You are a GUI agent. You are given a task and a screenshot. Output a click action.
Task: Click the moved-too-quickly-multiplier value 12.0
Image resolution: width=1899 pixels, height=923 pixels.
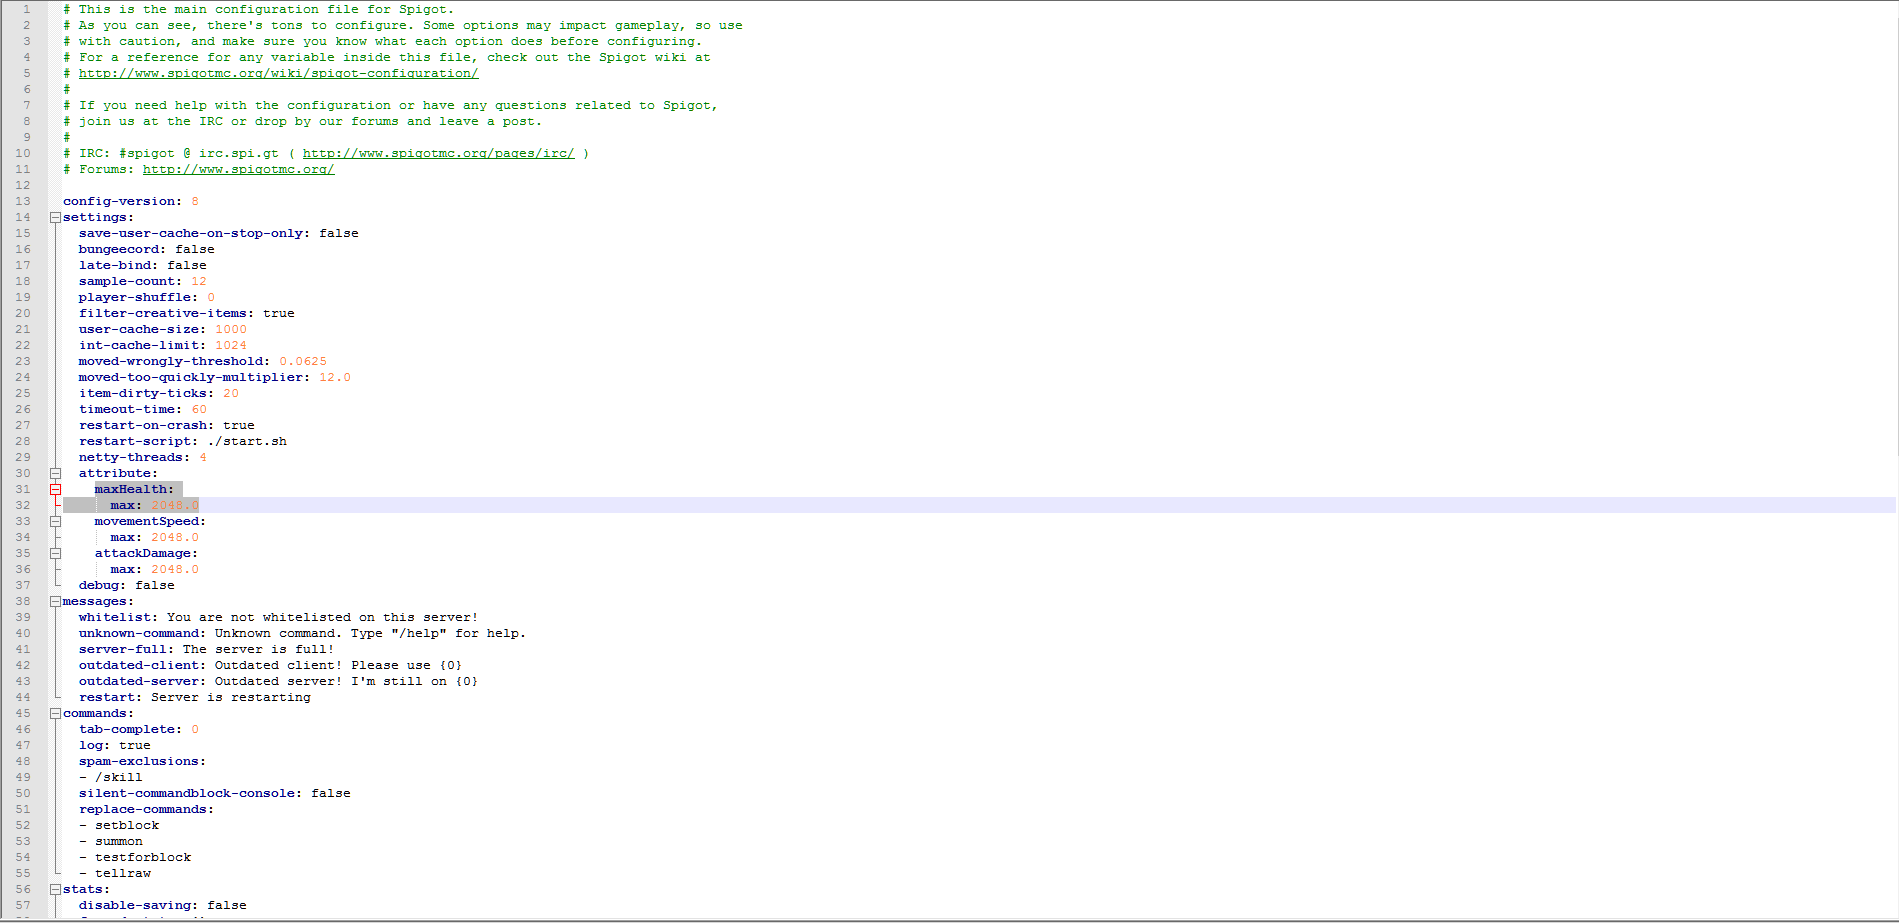[x=335, y=377]
